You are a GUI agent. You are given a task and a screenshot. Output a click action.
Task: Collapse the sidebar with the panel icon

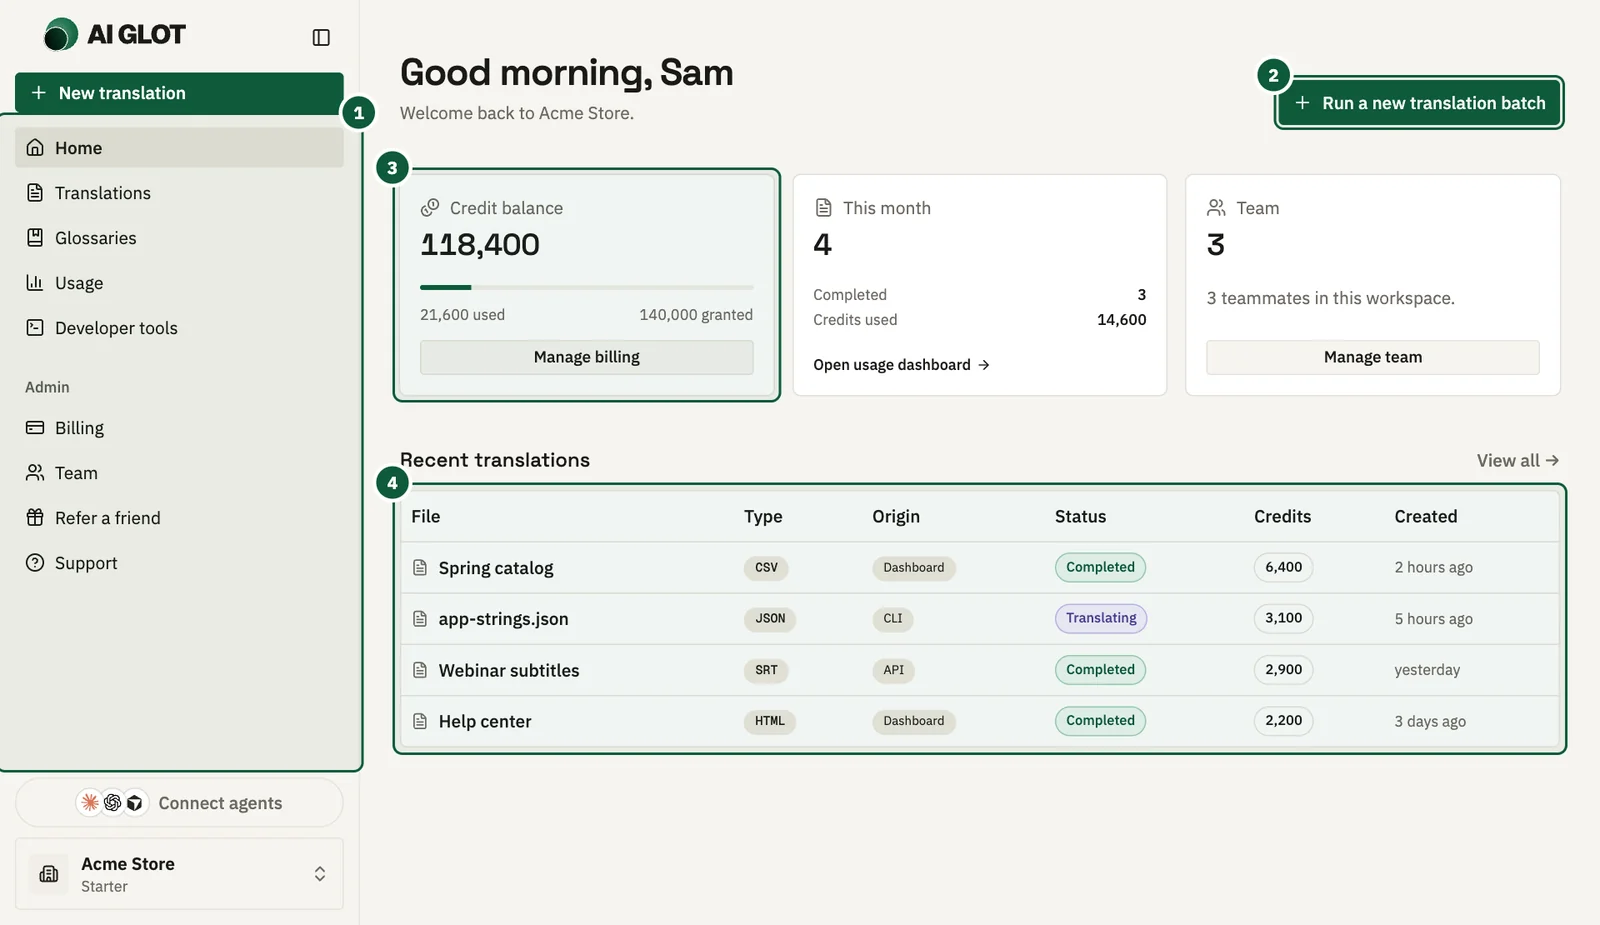click(x=321, y=37)
